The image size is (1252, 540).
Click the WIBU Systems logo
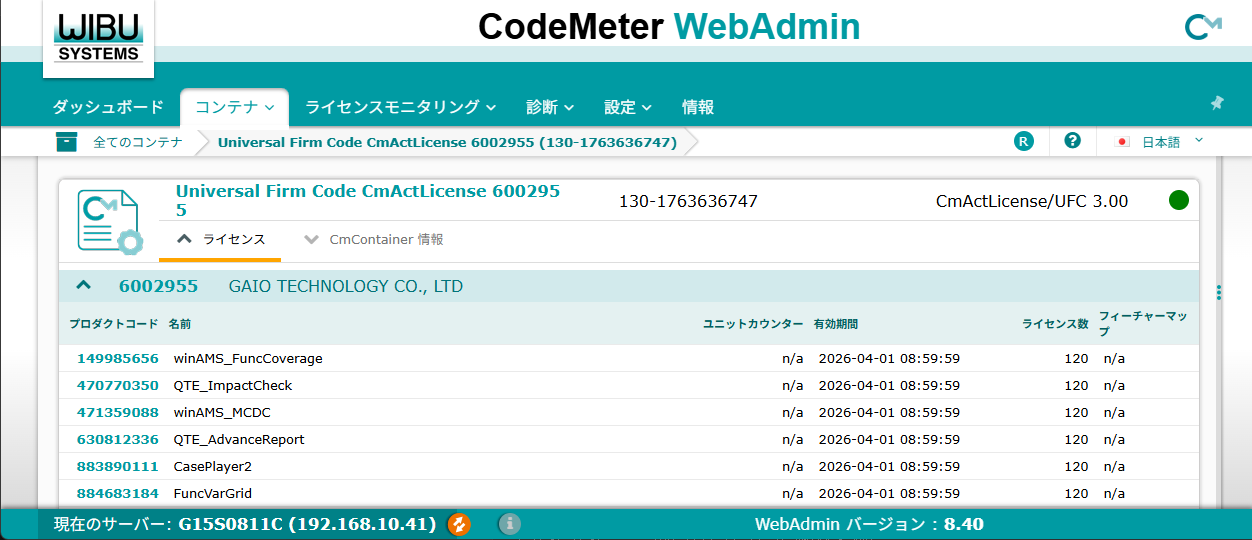[98, 37]
